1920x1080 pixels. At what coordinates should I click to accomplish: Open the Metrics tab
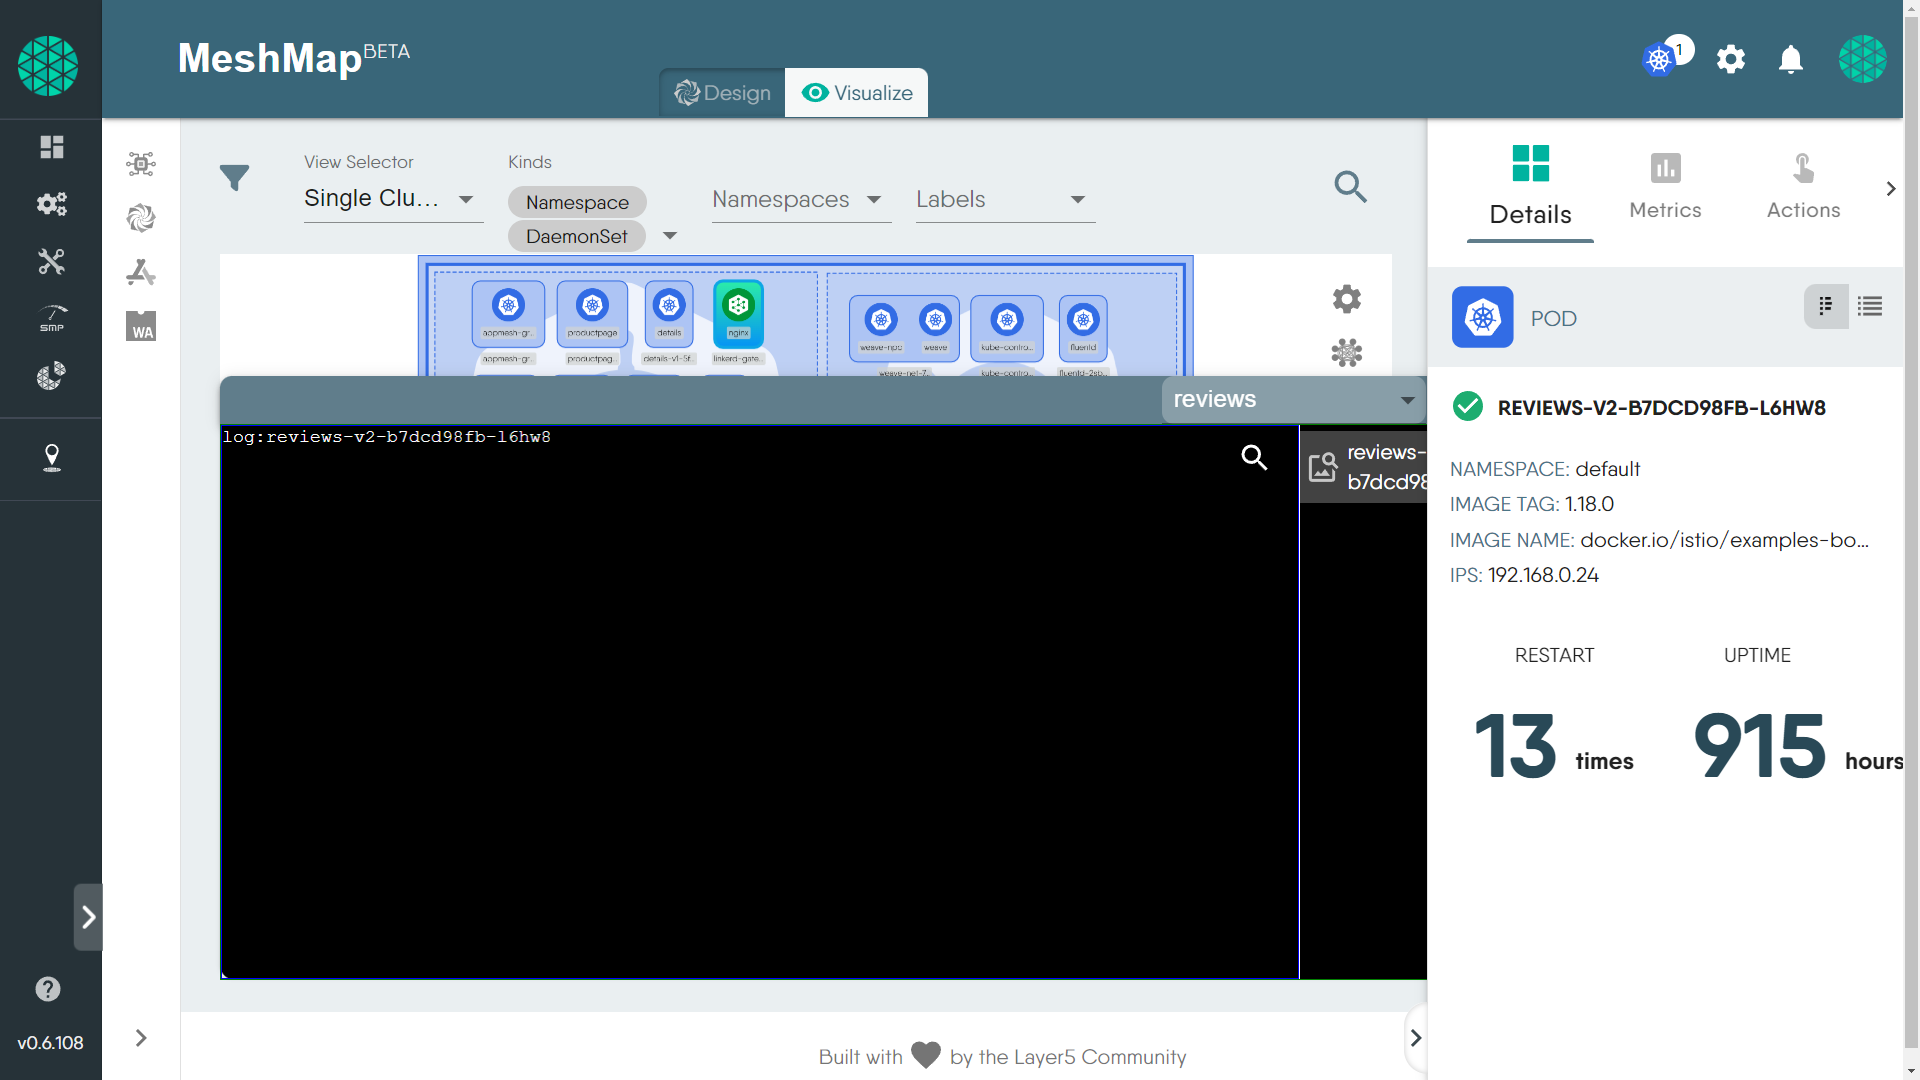[x=1665, y=188]
